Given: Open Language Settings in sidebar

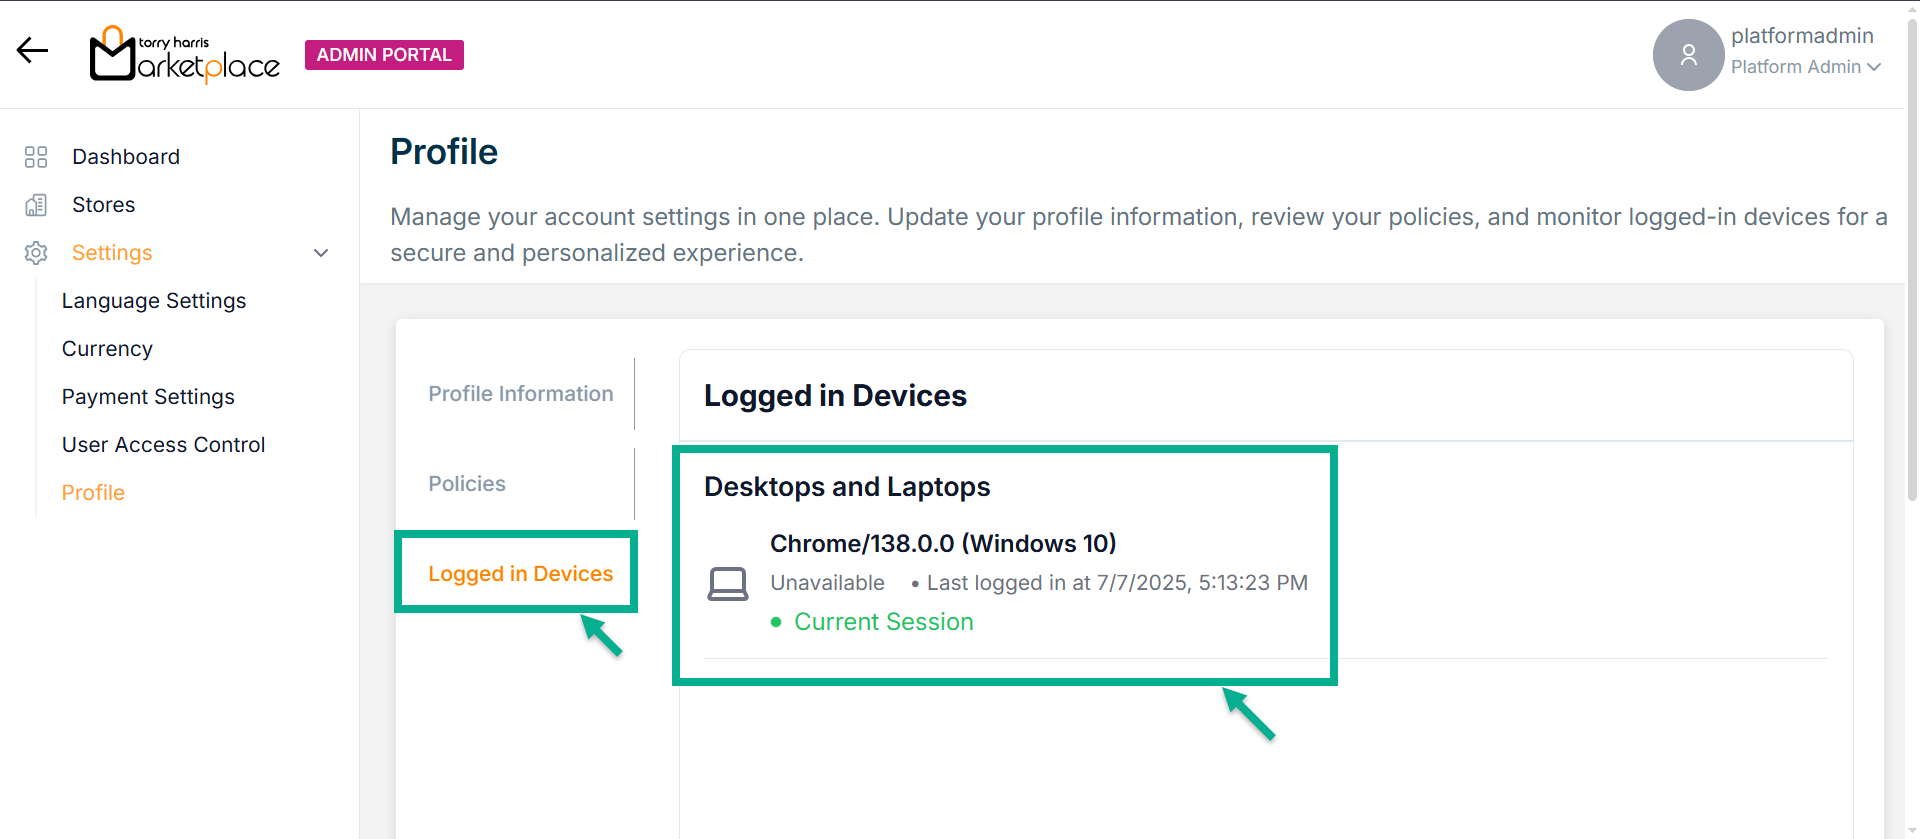Looking at the screenshot, I should [x=154, y=301].
